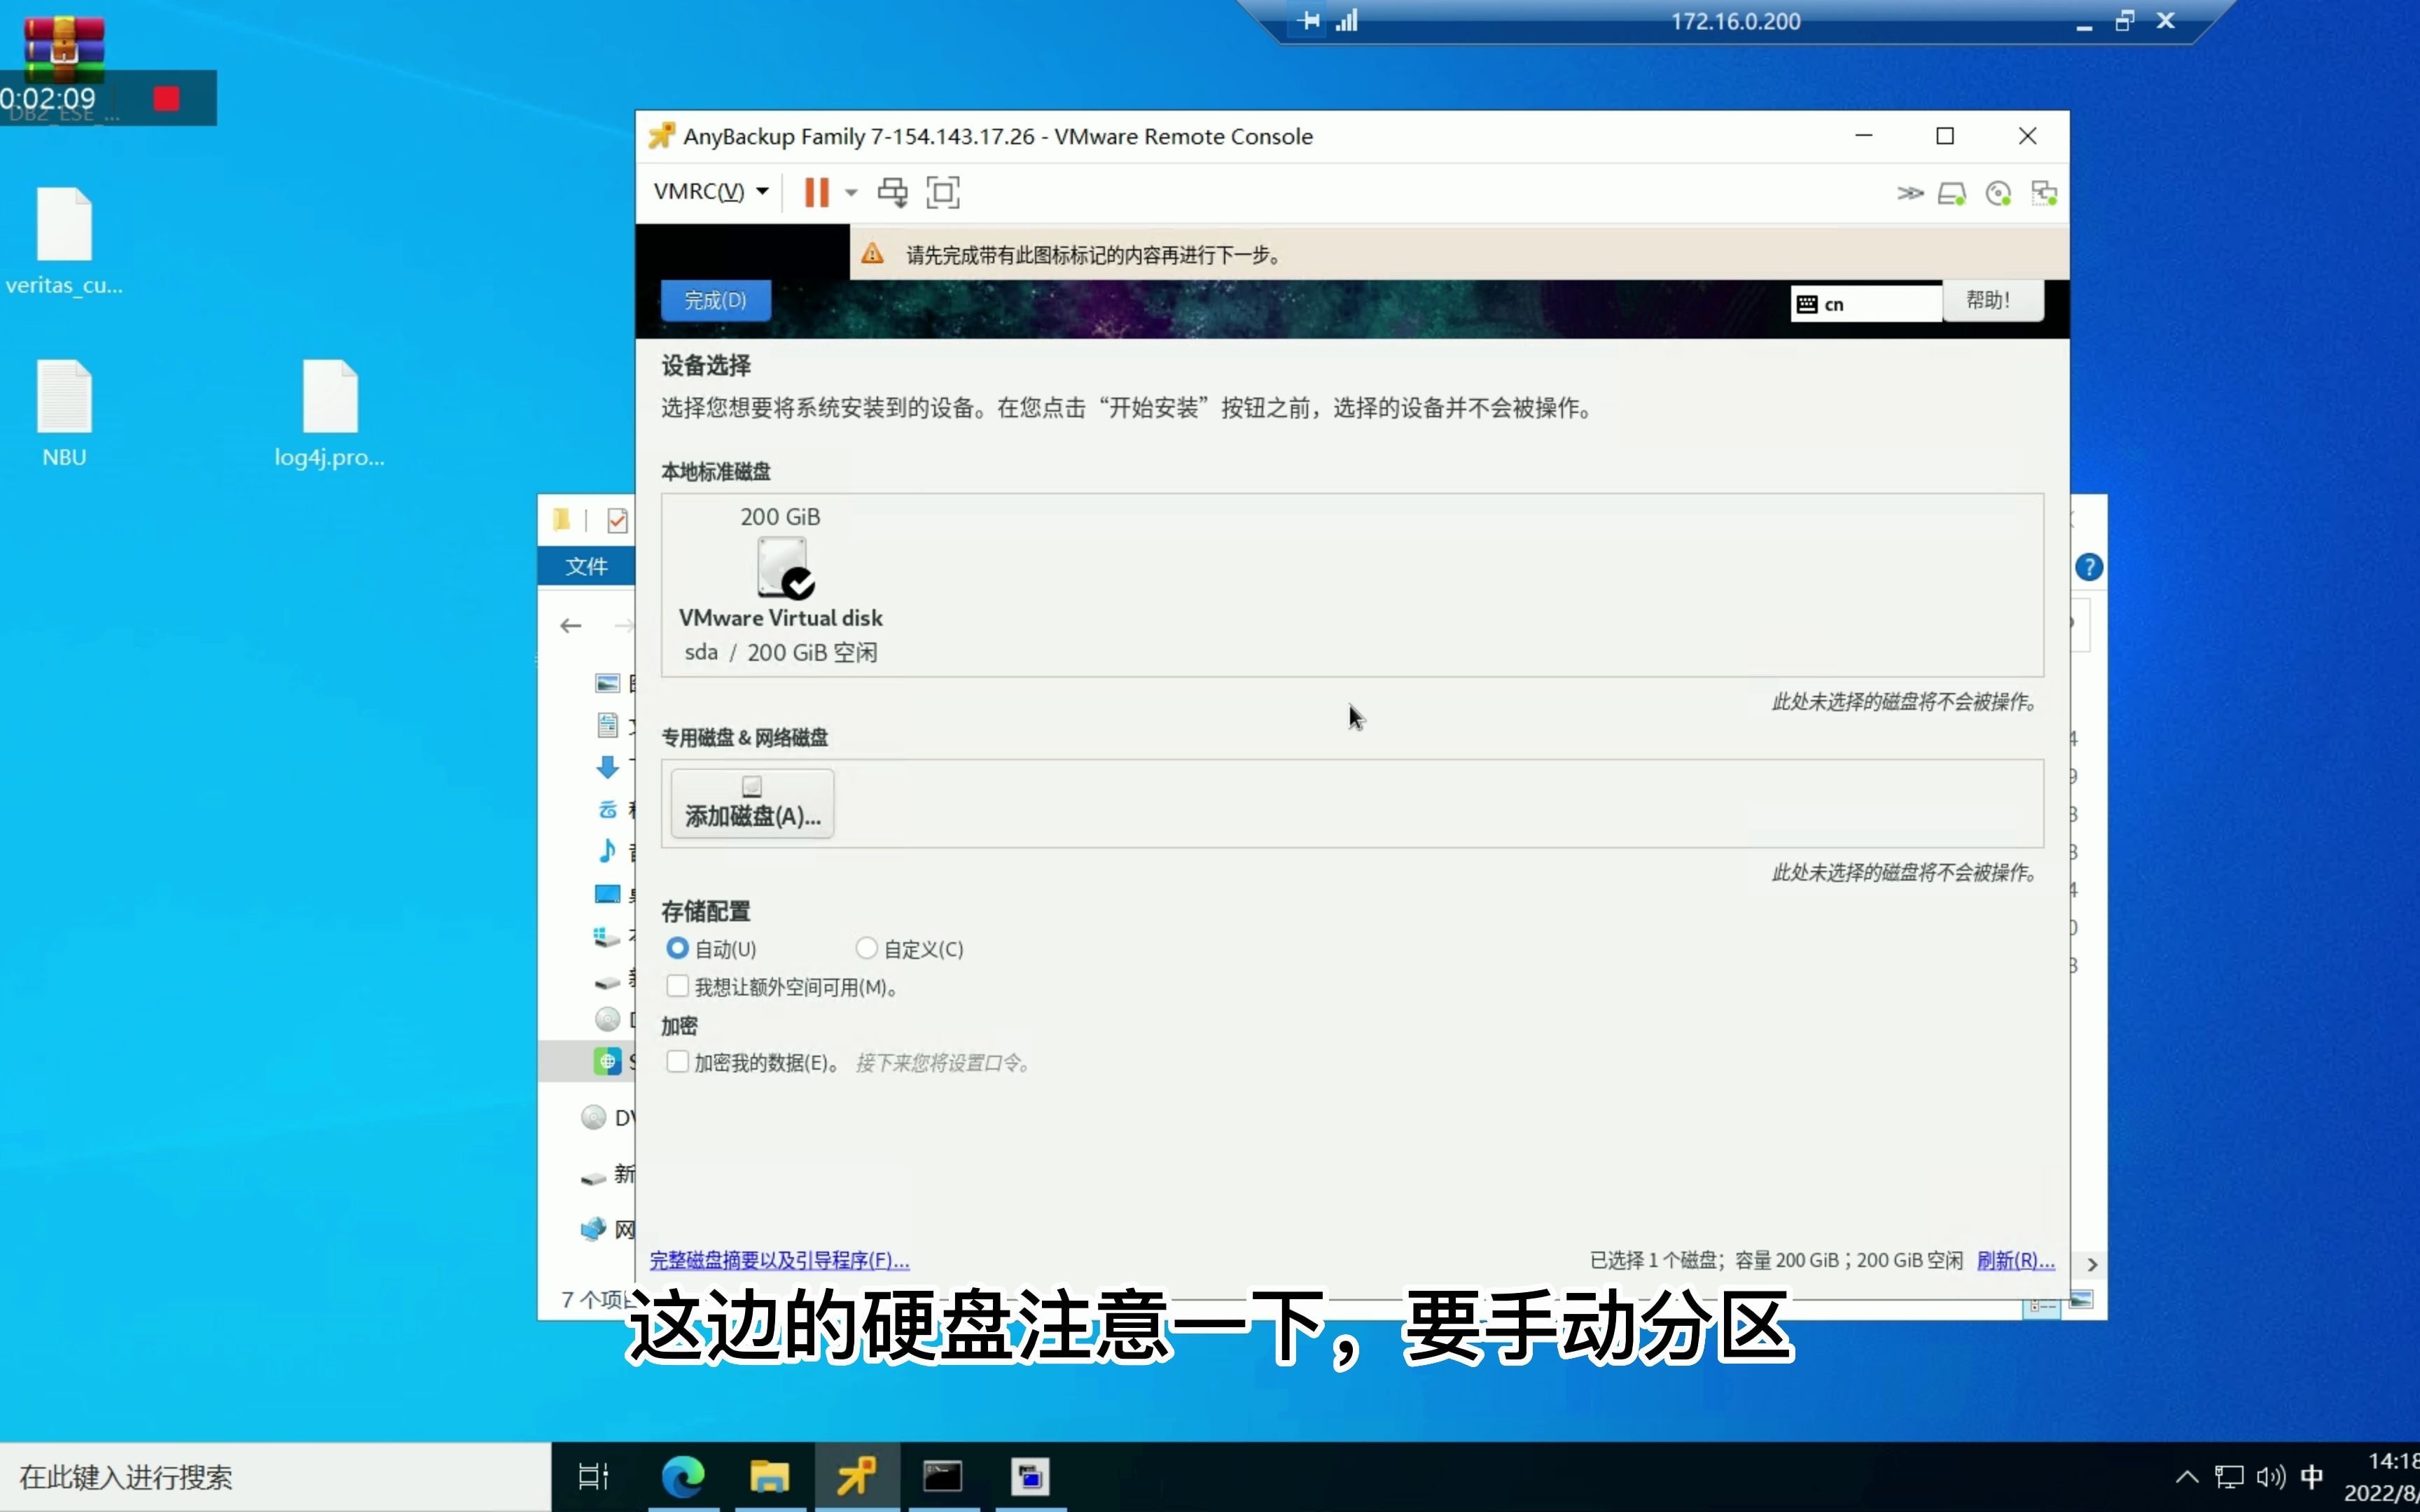
Task: Click the back arrow in File Explorer
Action: pyautogui.click(x=571, y=626)
